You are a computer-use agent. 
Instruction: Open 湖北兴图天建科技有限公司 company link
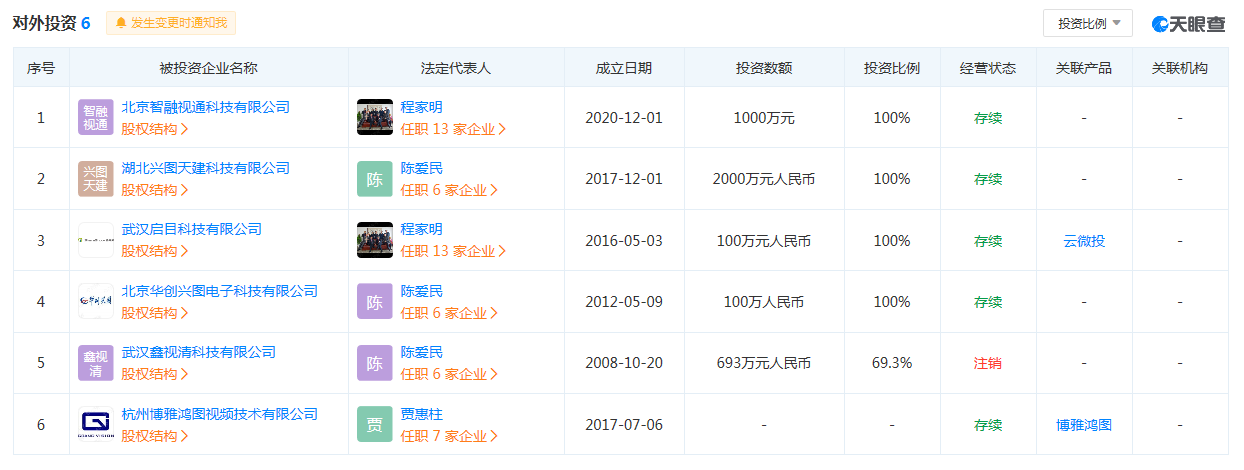pos(205,168)
